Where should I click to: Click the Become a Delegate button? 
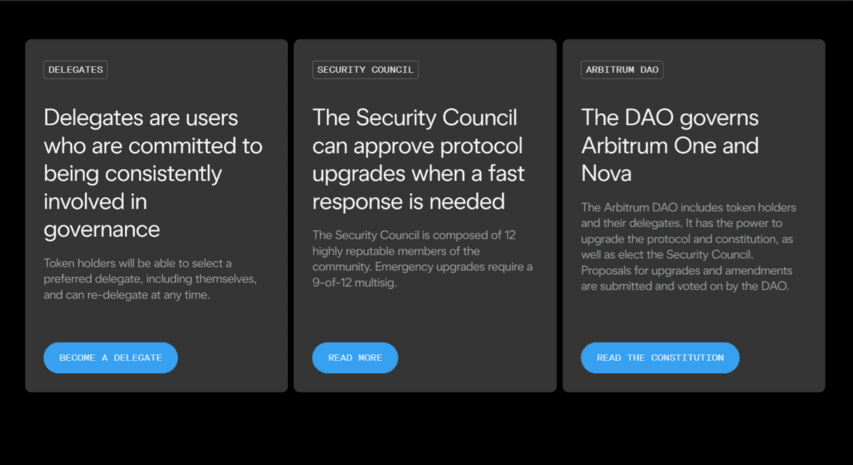click(110, 358)
